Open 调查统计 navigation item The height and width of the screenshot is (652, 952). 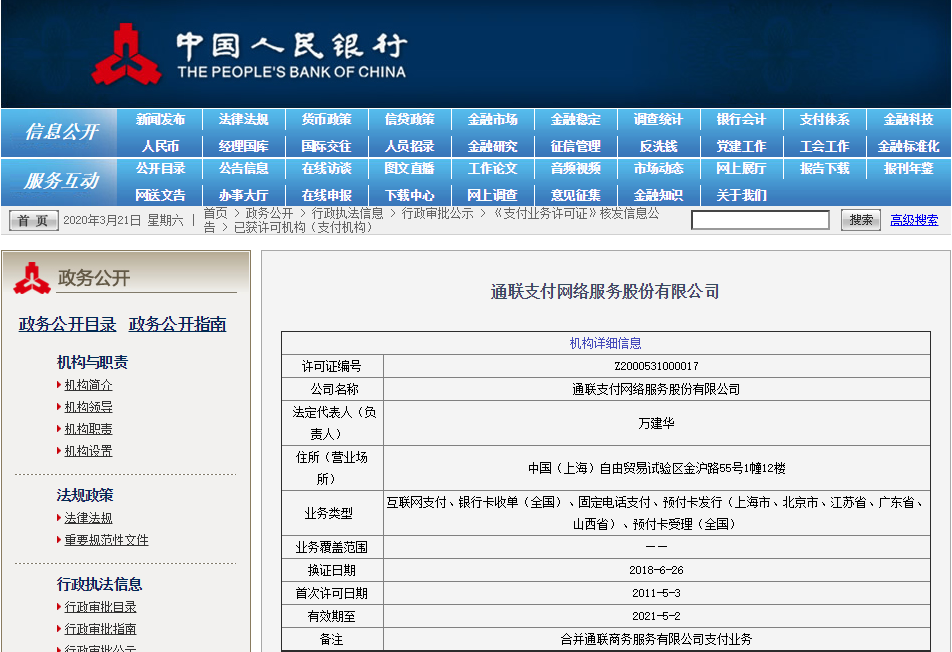(659, 120)
